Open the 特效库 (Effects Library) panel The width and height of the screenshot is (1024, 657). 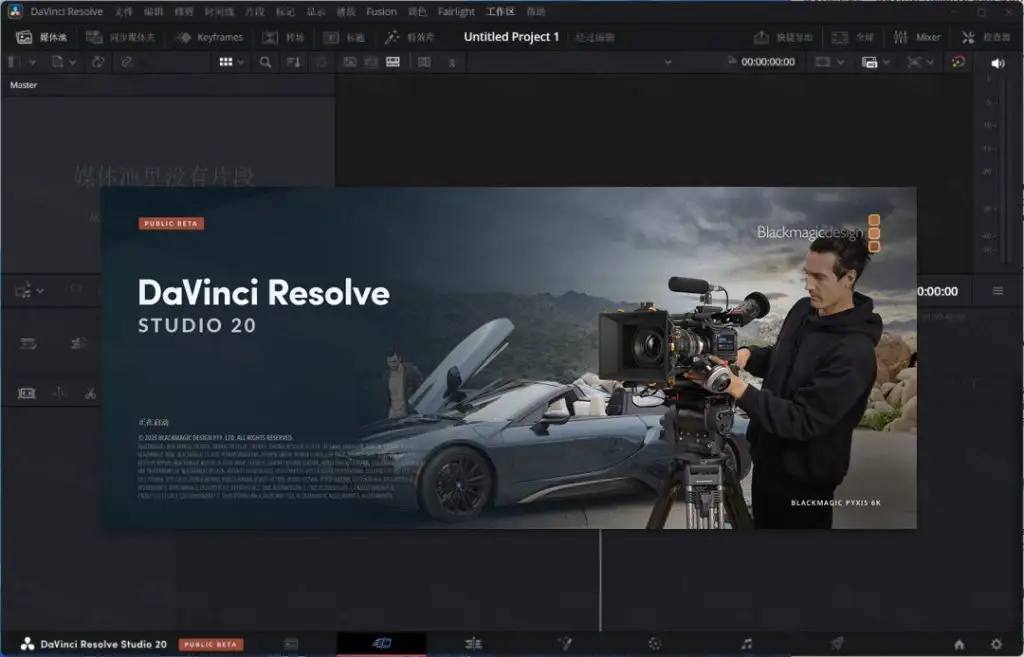pos(409,37)
